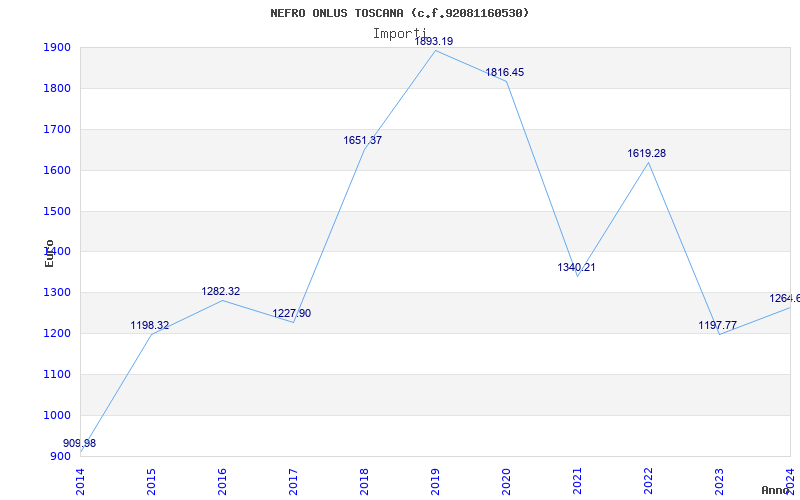Image resolution: width=800 pixels, height=500 pixels.
Task: Select the Importi subtitle label
Action: tap(399, 34)
